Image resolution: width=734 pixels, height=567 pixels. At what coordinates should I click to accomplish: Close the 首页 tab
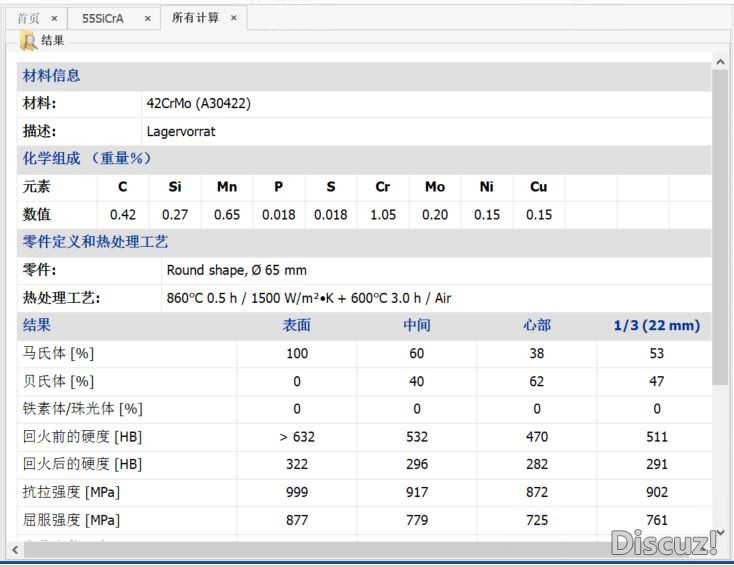click(x=54, y=18)
